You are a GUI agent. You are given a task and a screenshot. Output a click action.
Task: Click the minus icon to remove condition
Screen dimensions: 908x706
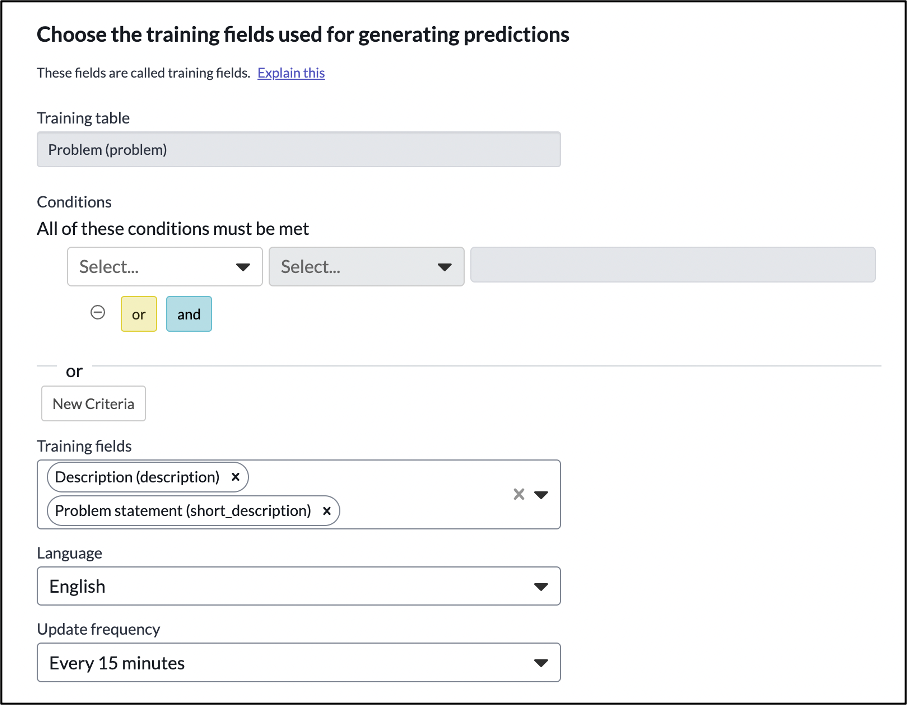pos(98,313)
